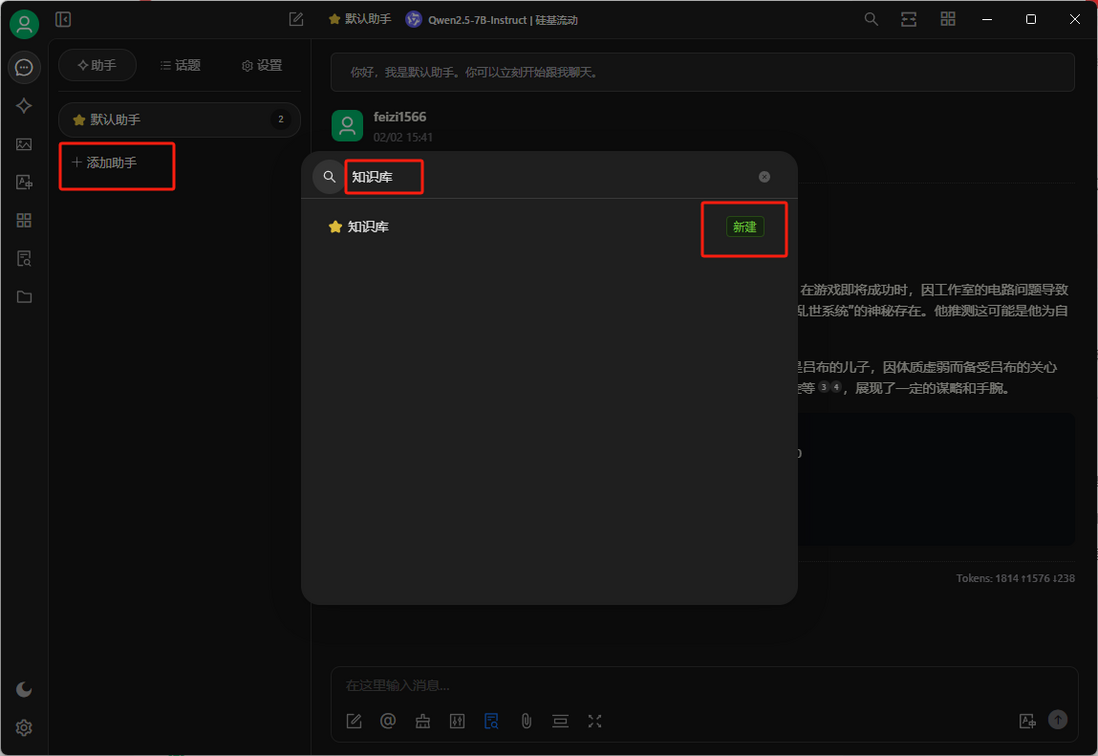1098x756 pixels.
Task: Click the @ mention model icon
Action: 388,721
